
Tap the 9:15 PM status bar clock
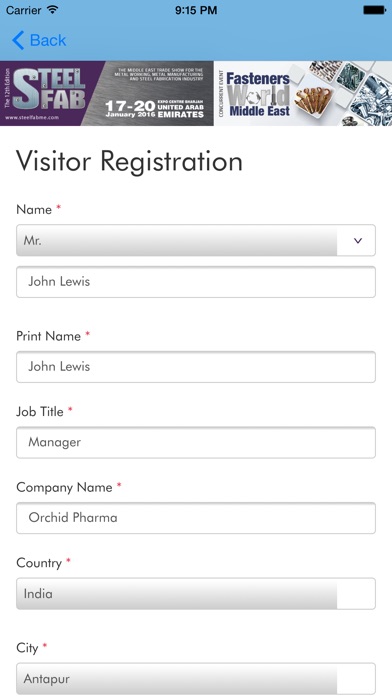pyautogui.click(x=196, y=10)
